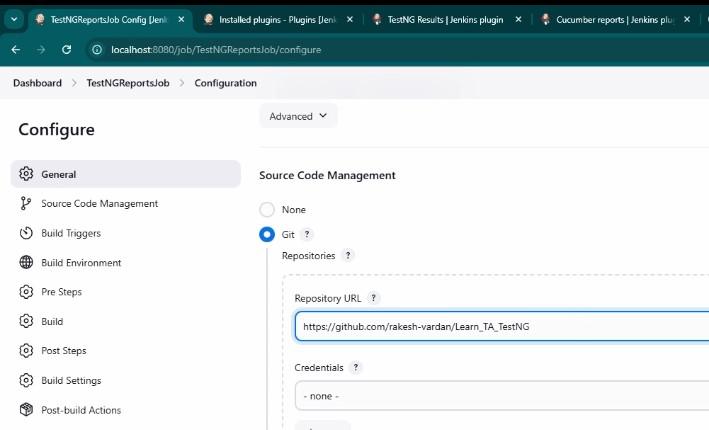Switch to TestNG Results Jenkins plugin tab
Screen dimensions: 709x430
click(445, 19)
